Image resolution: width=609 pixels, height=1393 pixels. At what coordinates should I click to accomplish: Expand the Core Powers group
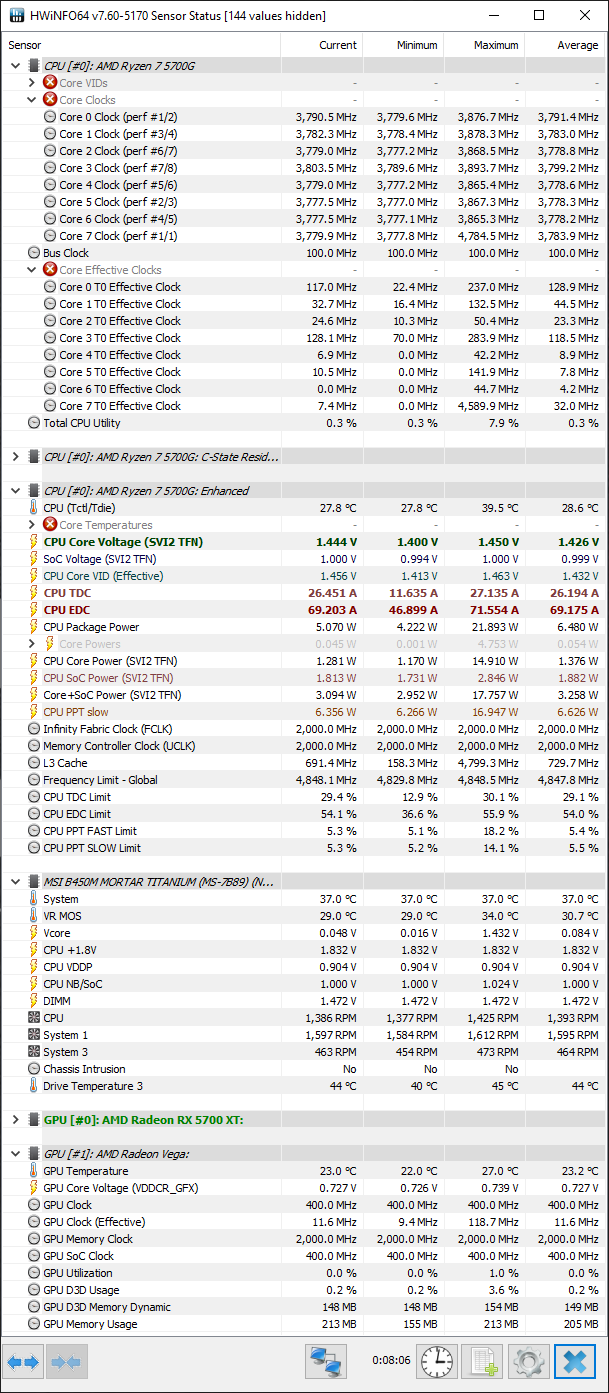(32, 644)
